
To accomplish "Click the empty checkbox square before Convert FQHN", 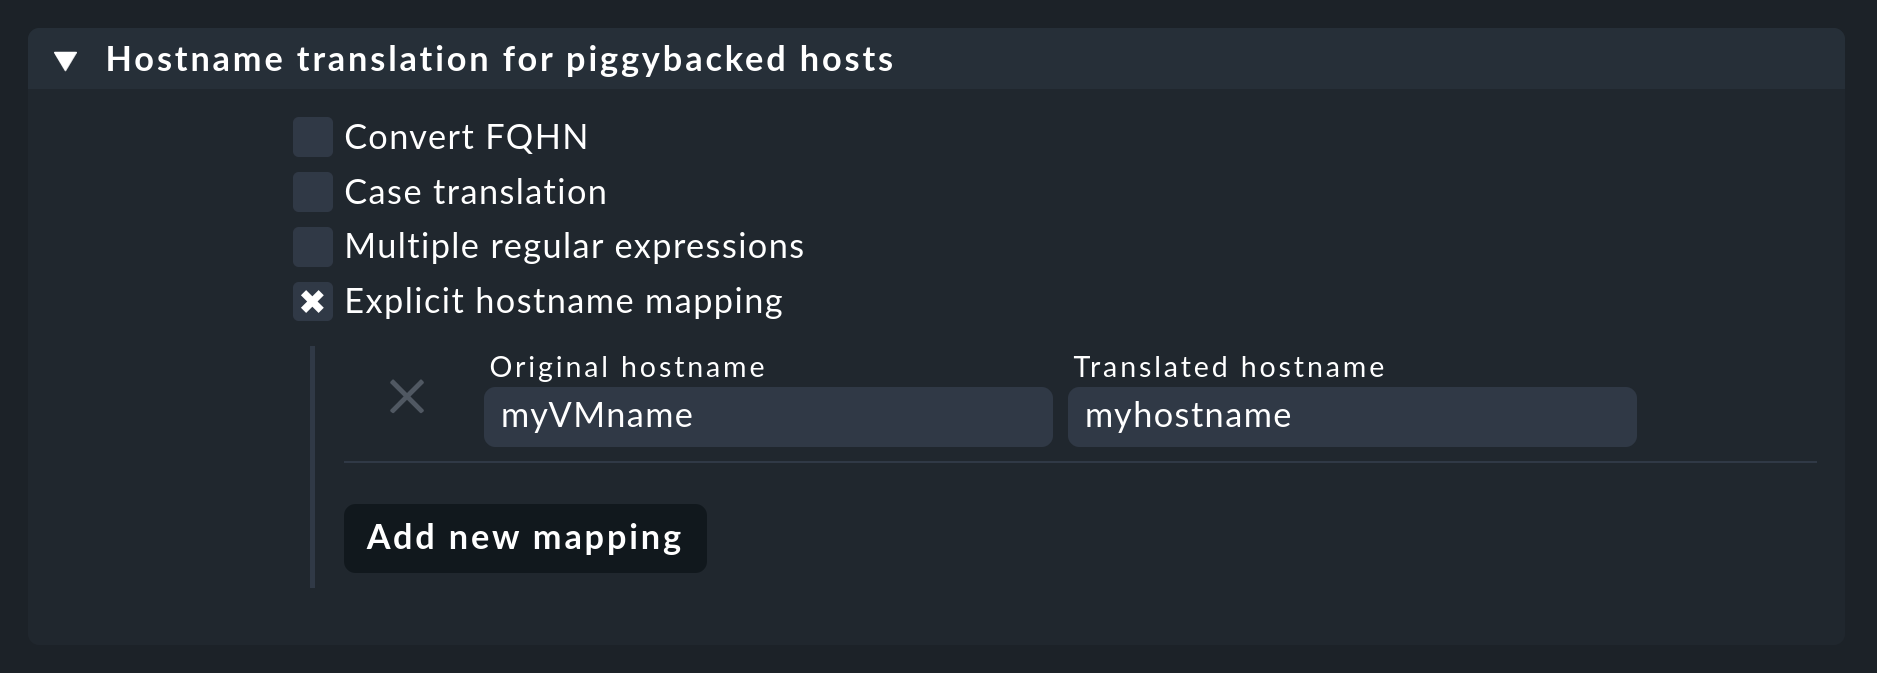I will click(x=312, y=137).
